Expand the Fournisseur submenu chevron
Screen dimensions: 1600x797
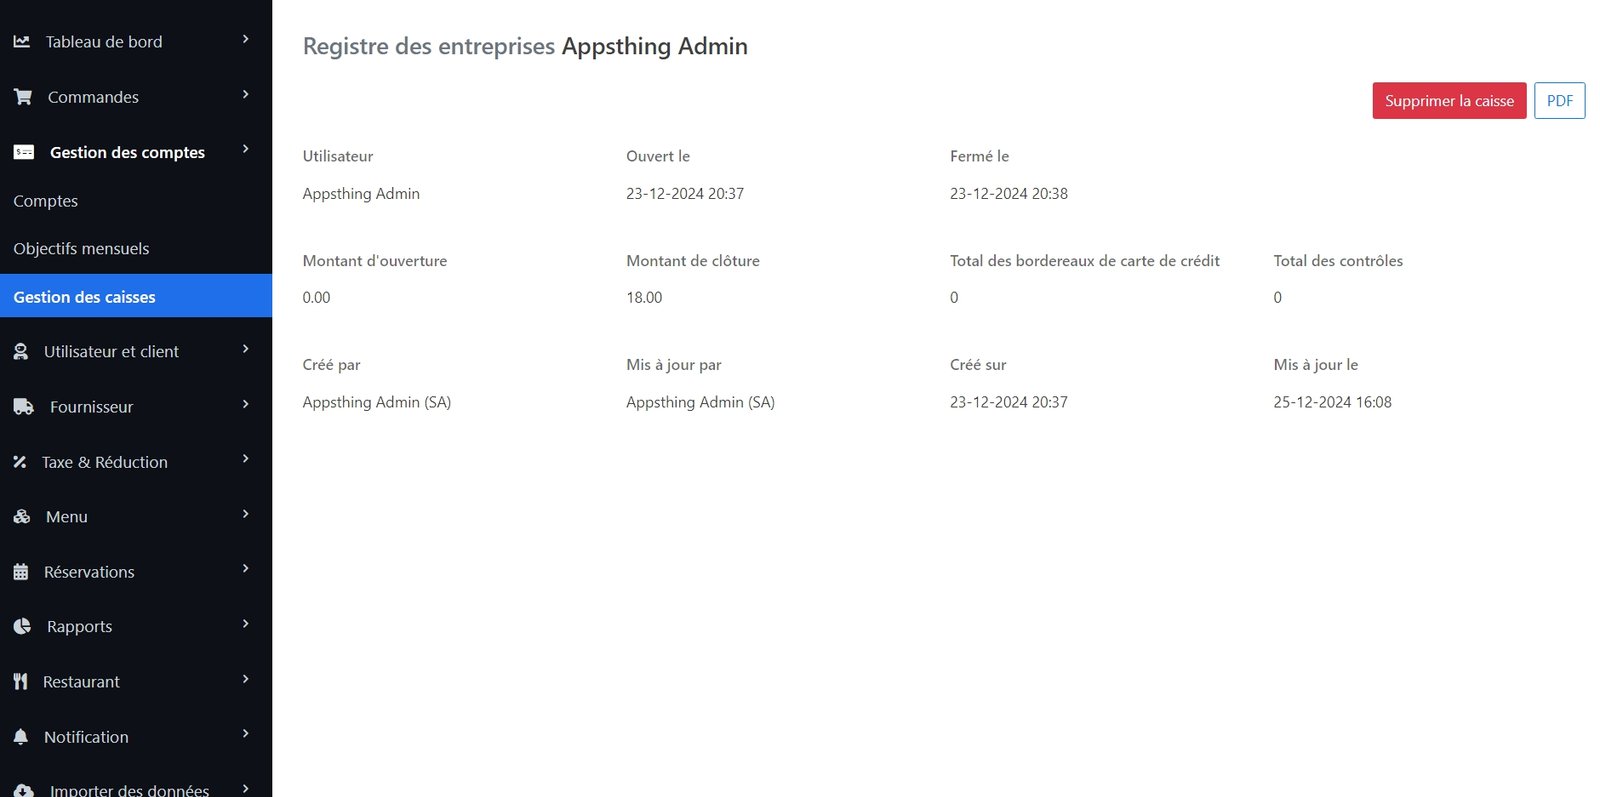245,404
